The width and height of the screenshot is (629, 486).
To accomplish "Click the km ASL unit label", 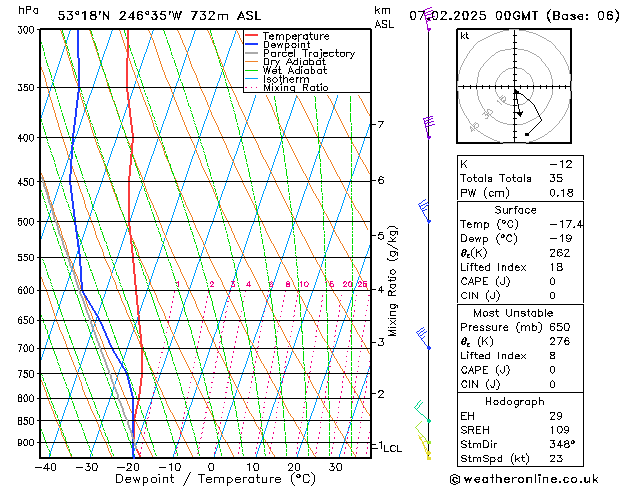I will (384, 17).
